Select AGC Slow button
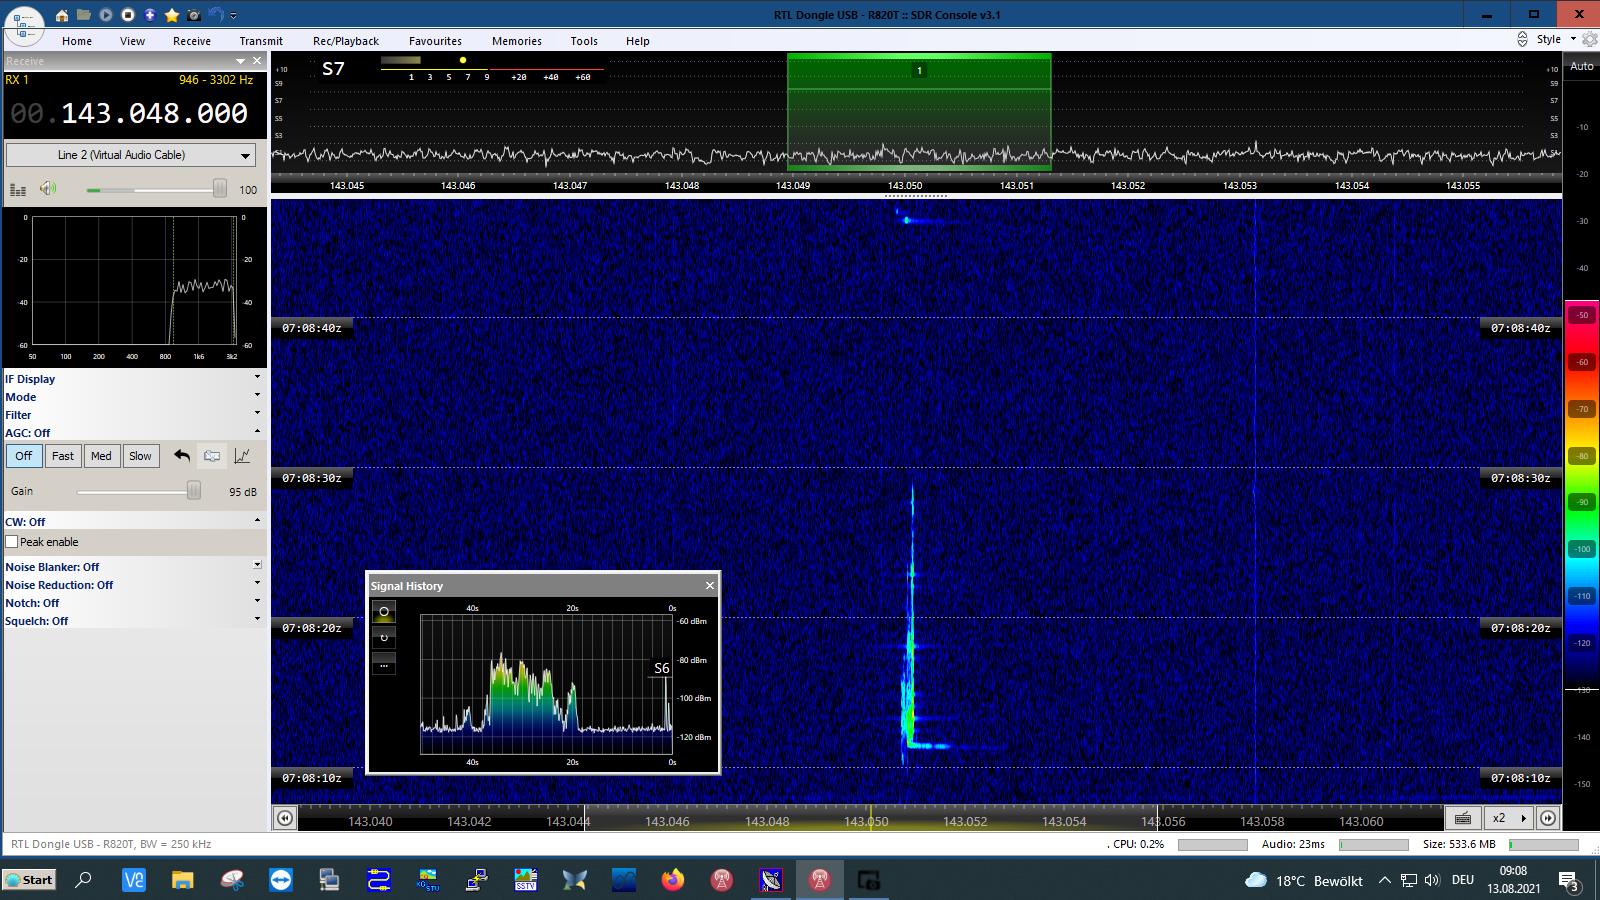Viewport: 1600px width, 900px height. point(140,456)
